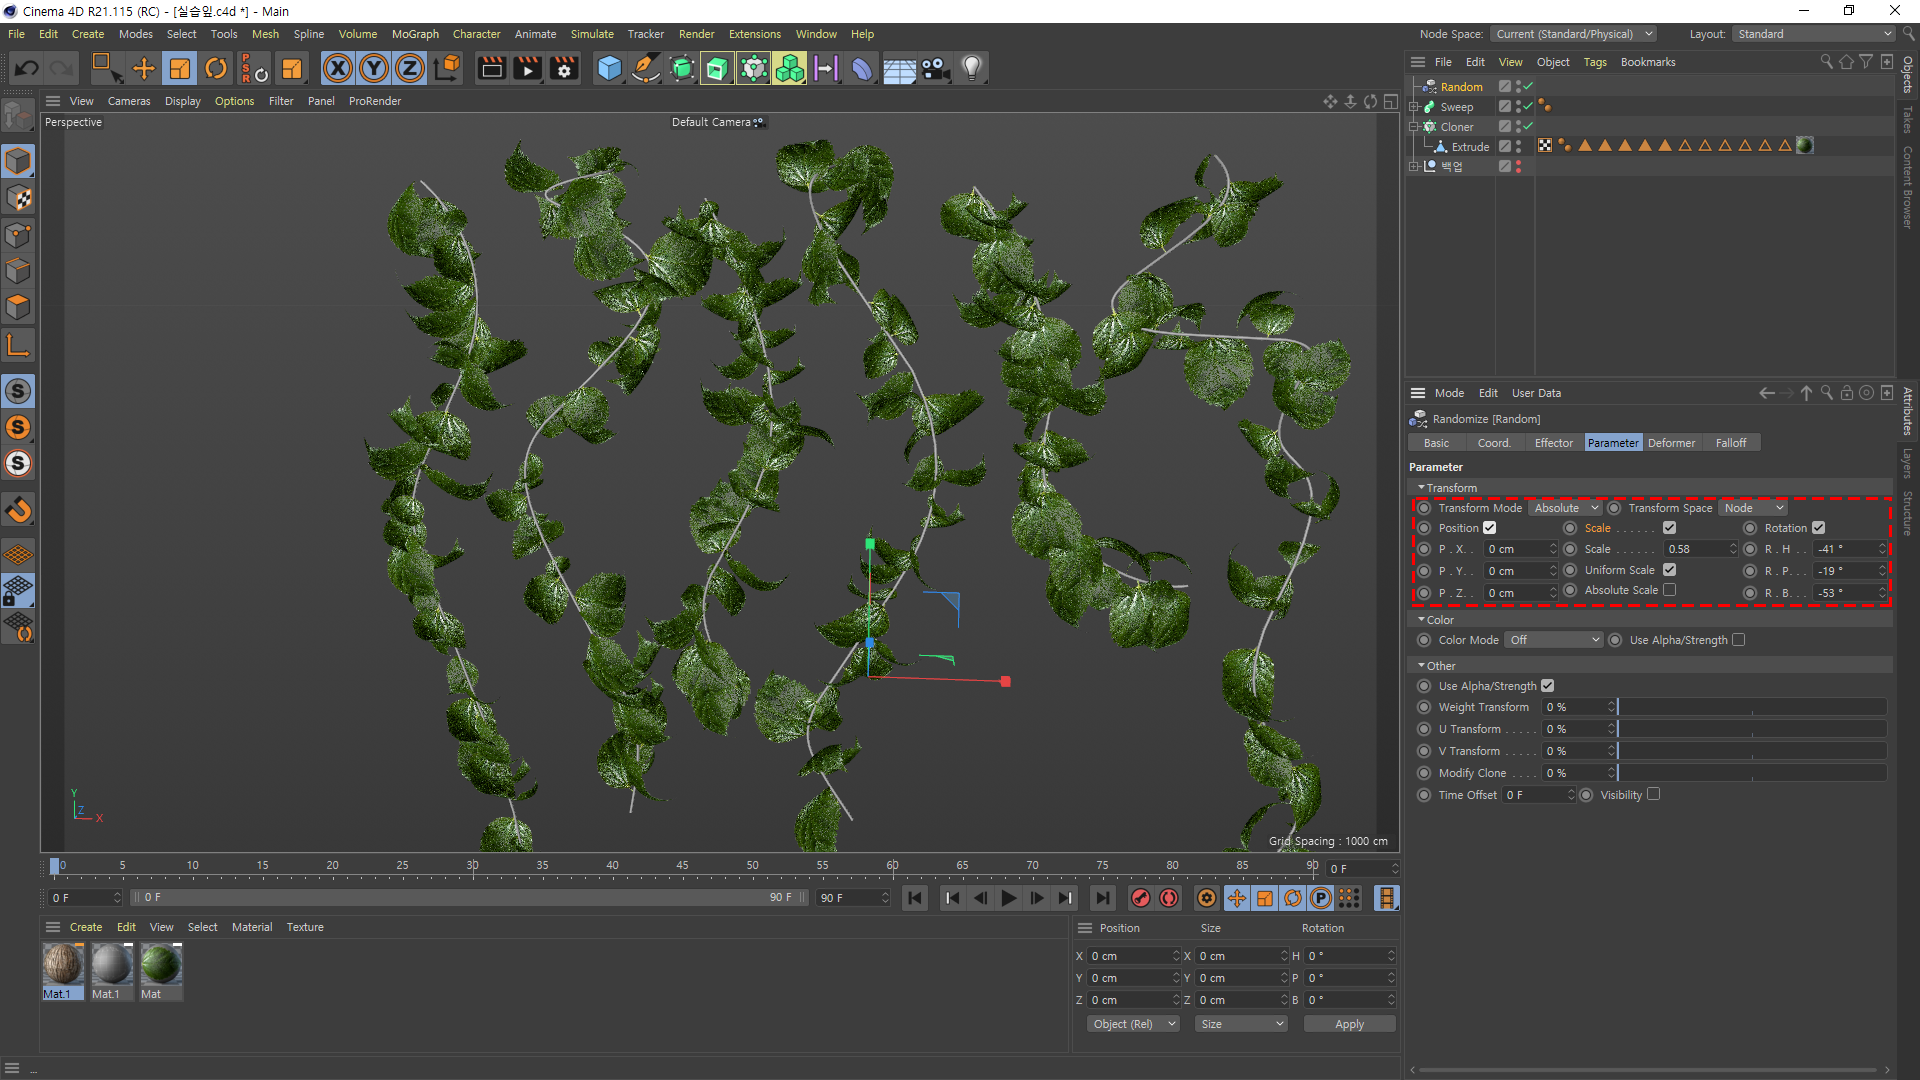Uncheck the Uniform Scale checkbox
This screenshot has width=1920, height=1080.
point(1669,570)
